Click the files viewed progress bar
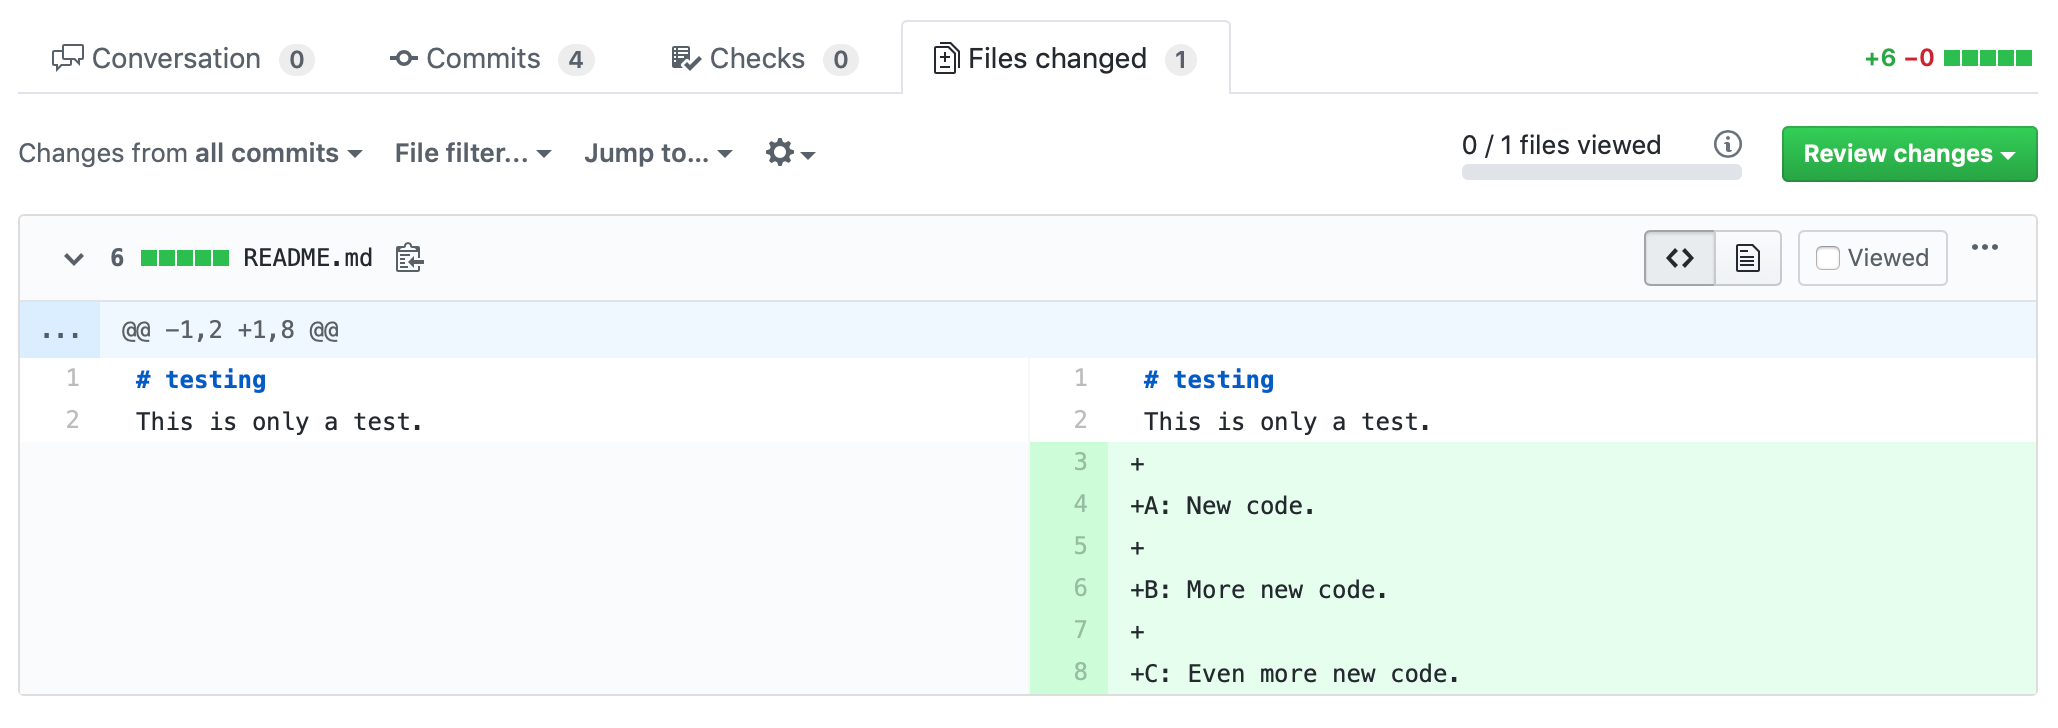Screen dimensions: 2058x728 click(1601, 172)
